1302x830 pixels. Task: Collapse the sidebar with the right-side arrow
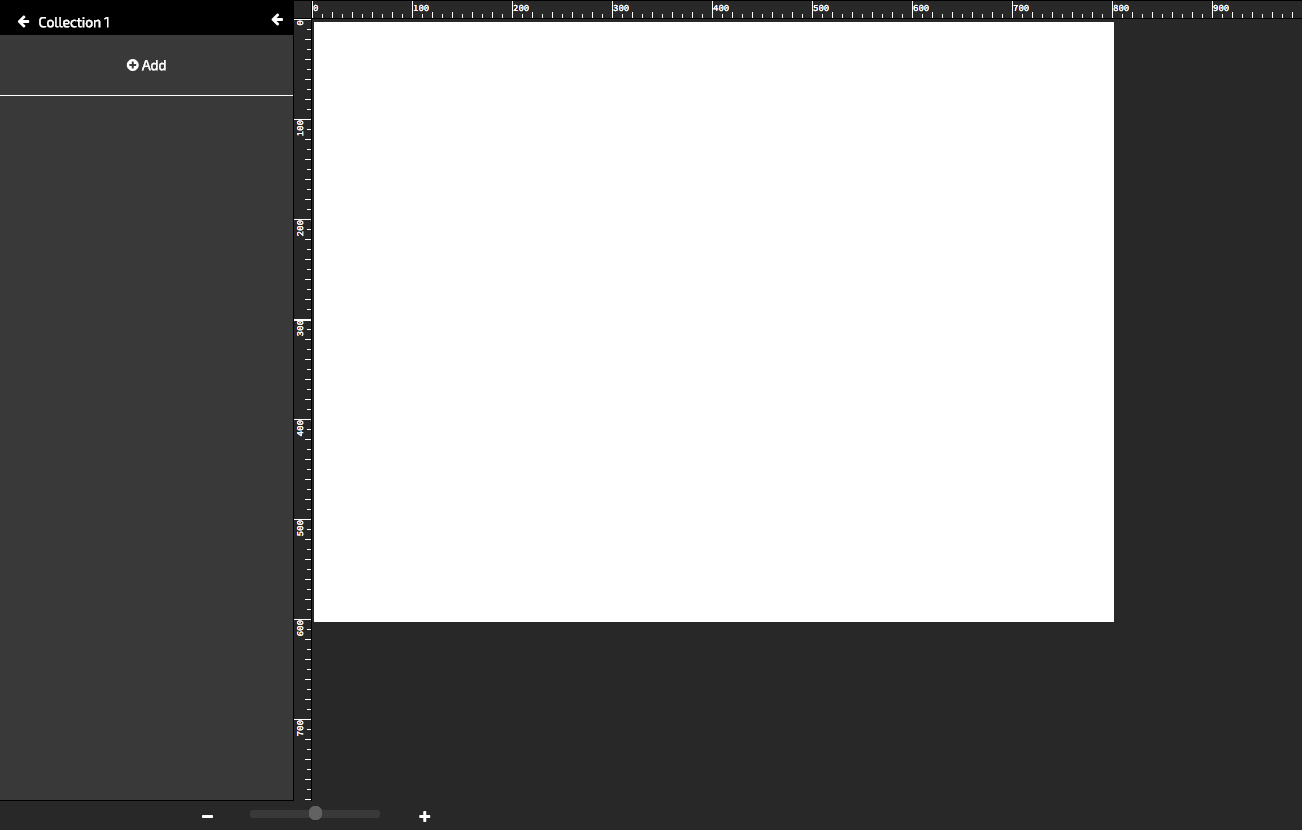pyautogui.click(x=277, y=19)
